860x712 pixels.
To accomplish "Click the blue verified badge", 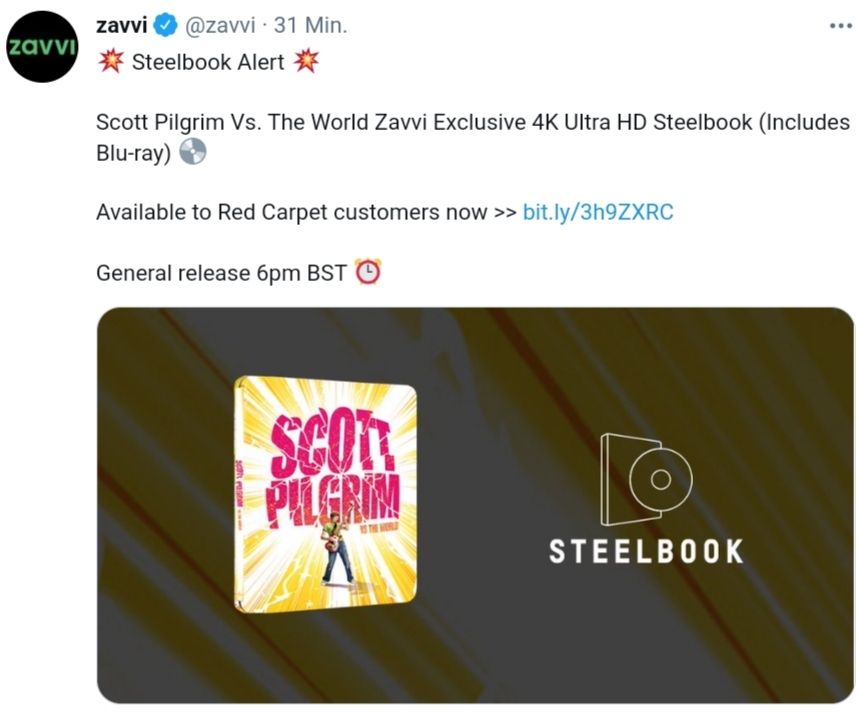I will pos(165,25).
